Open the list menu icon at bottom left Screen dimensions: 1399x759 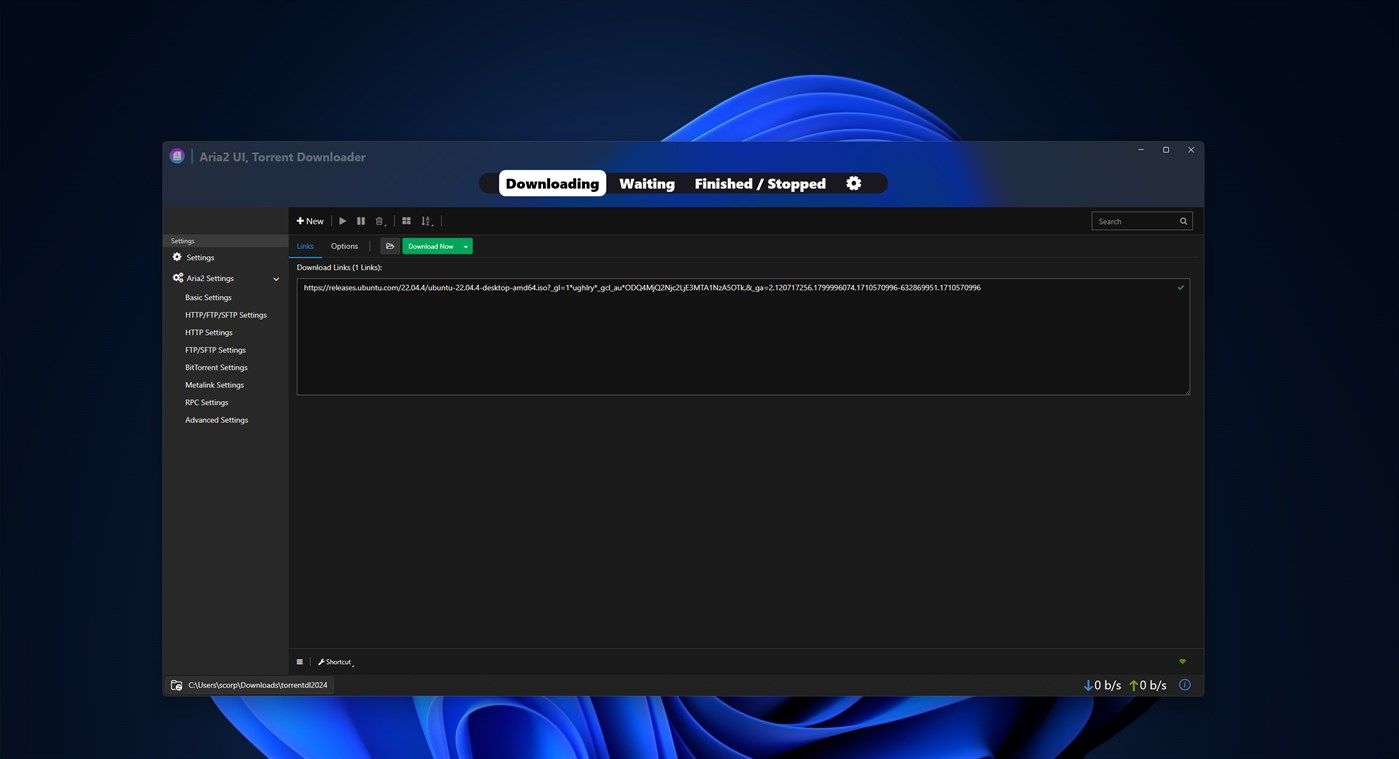[x=299, y=661]
